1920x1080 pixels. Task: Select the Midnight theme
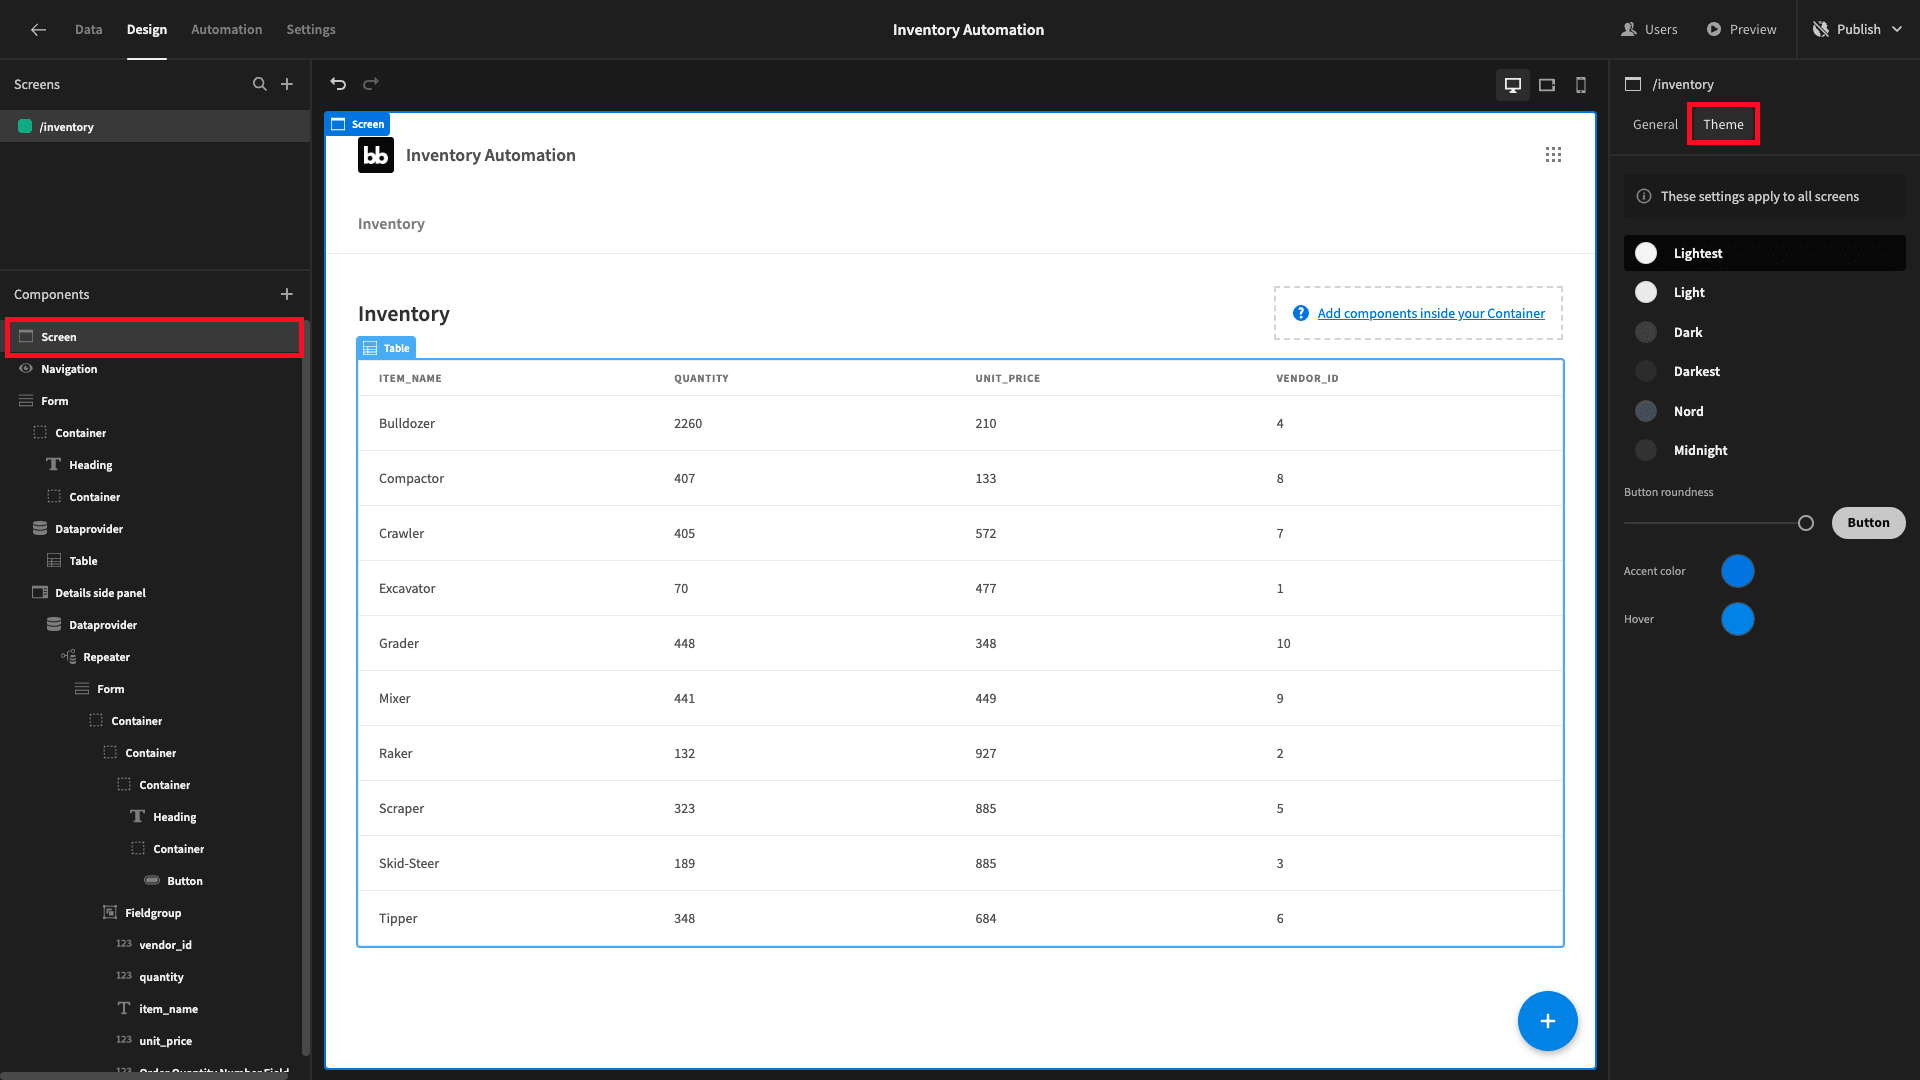click(x=1764, y=450)
